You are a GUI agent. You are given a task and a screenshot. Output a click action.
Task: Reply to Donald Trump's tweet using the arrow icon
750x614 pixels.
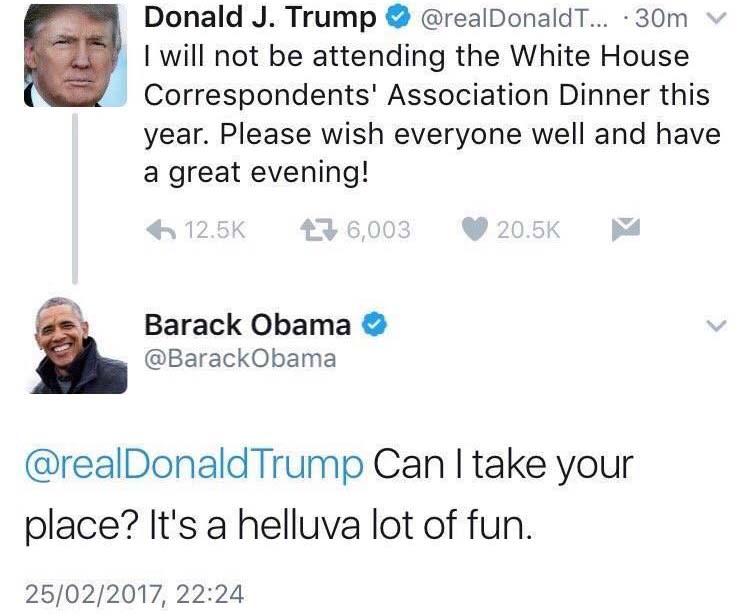162,230
